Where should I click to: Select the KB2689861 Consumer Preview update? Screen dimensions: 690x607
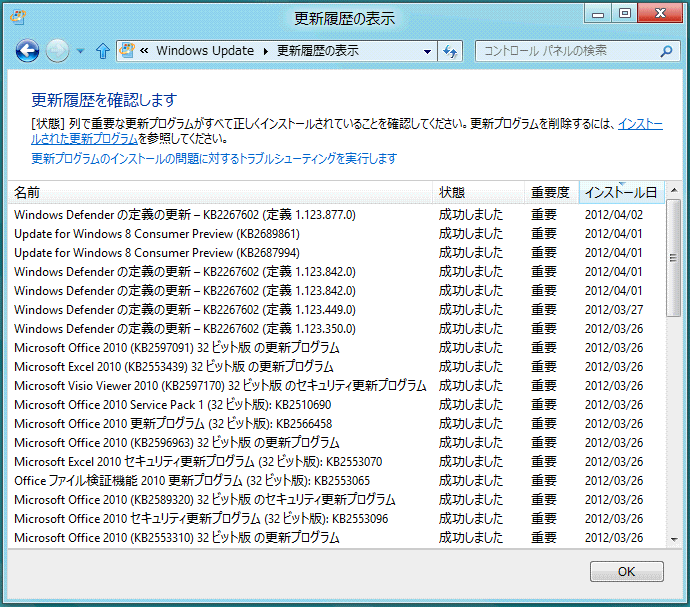pyautogui.click(x=336, y=234)
